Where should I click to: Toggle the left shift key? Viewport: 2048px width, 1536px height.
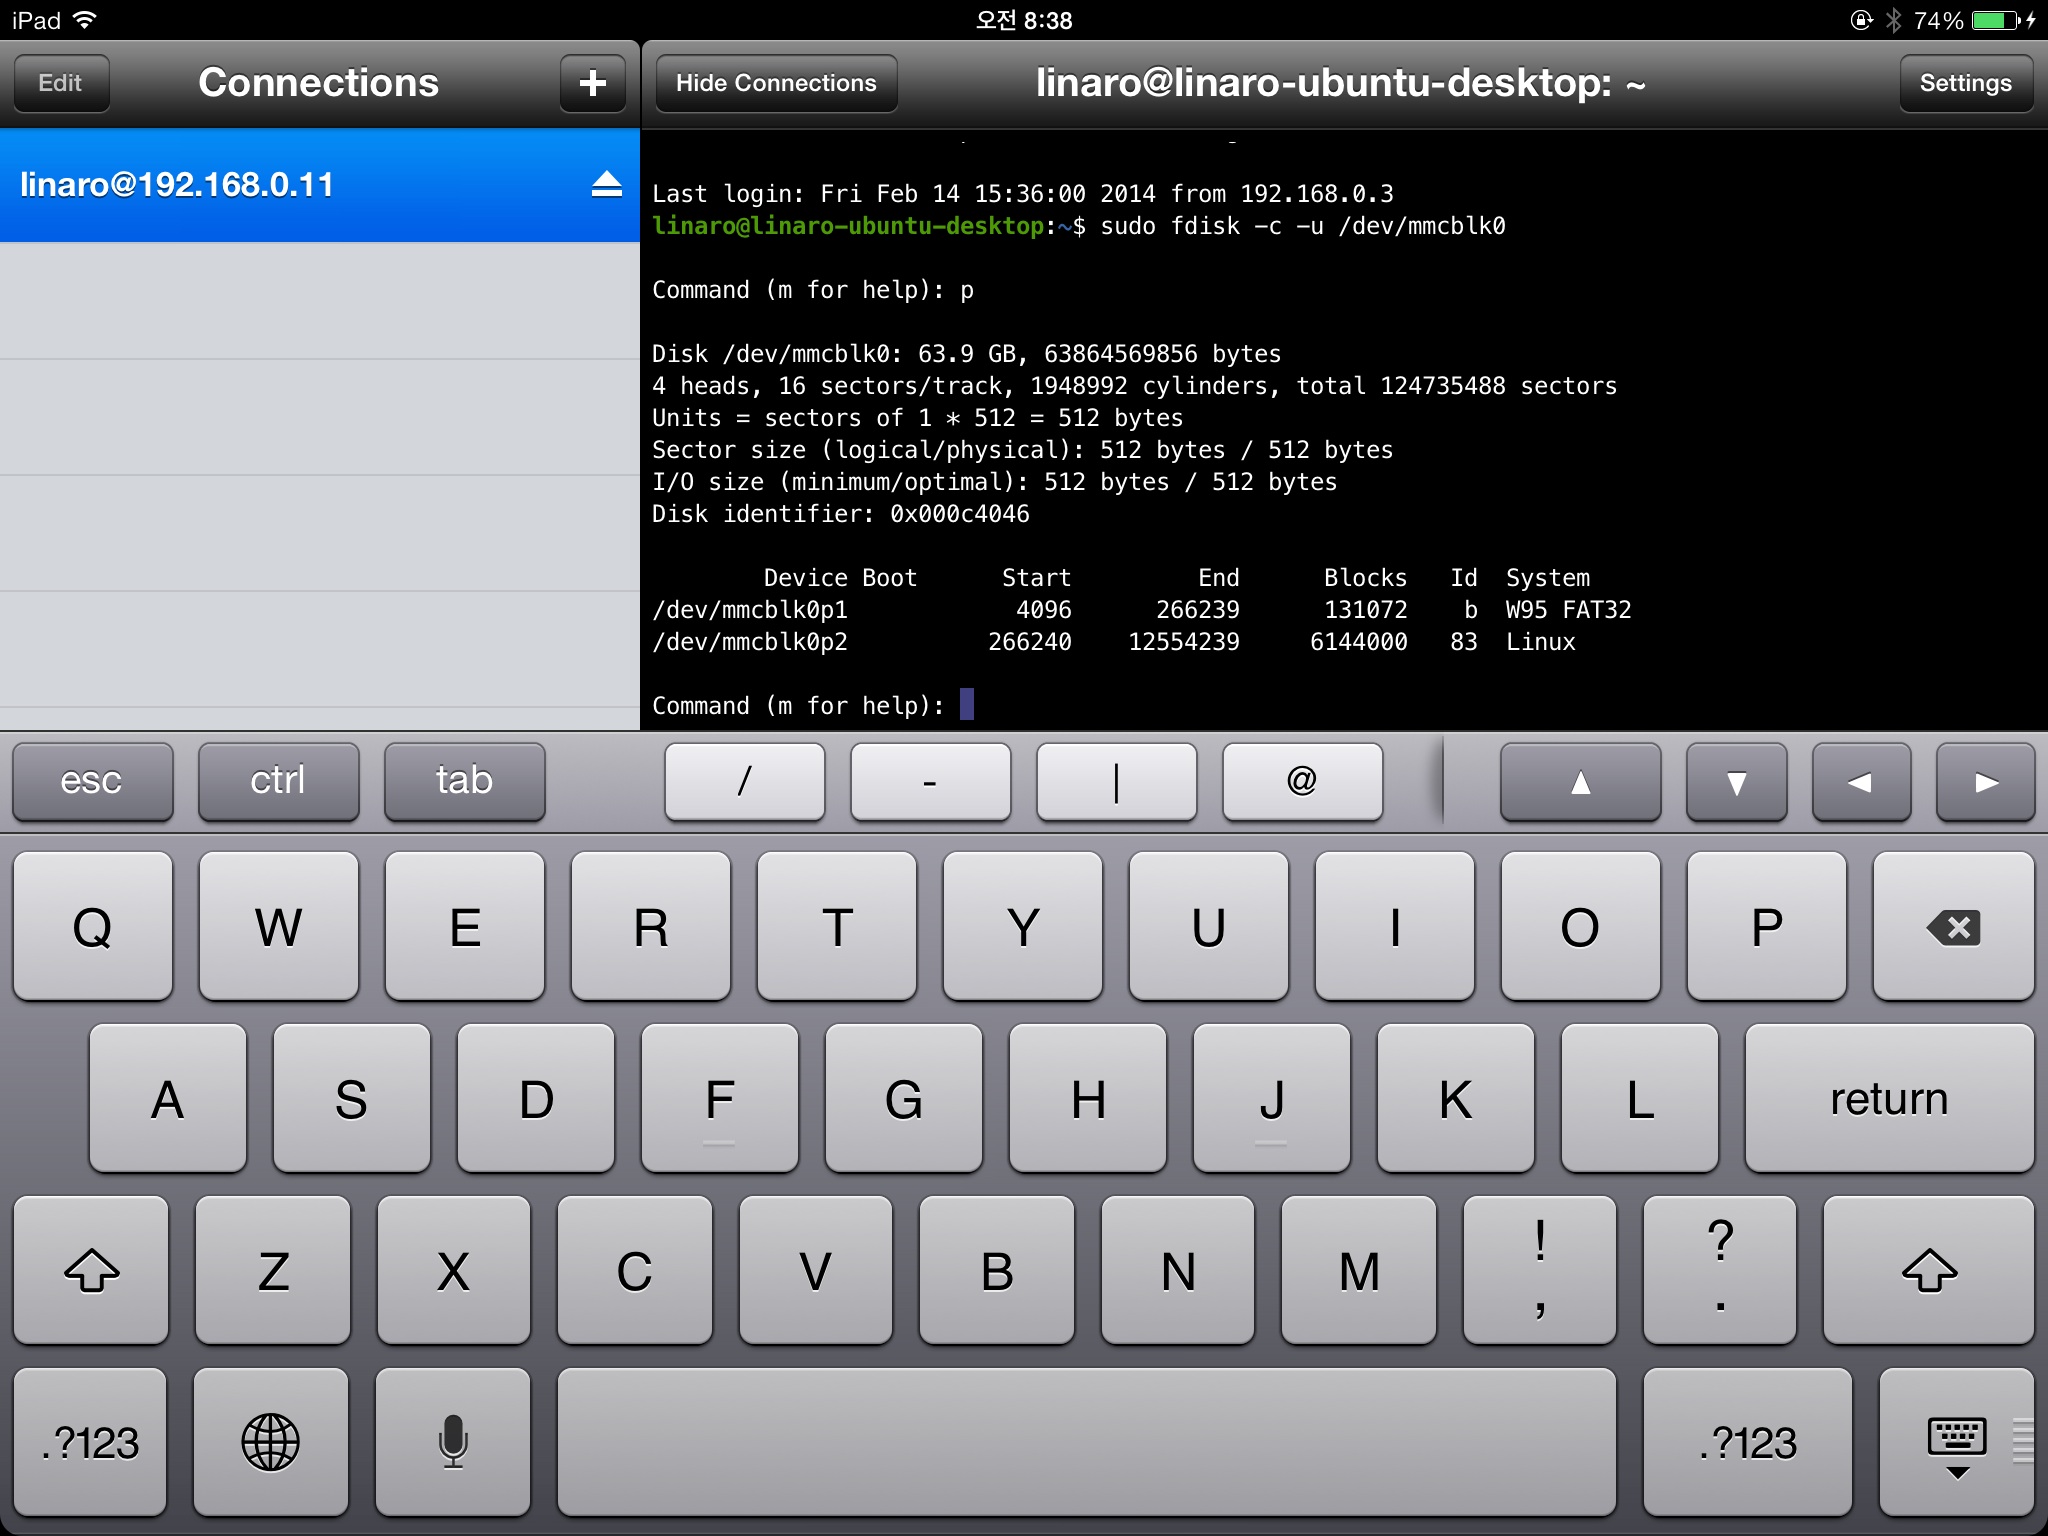point(91,1270)
